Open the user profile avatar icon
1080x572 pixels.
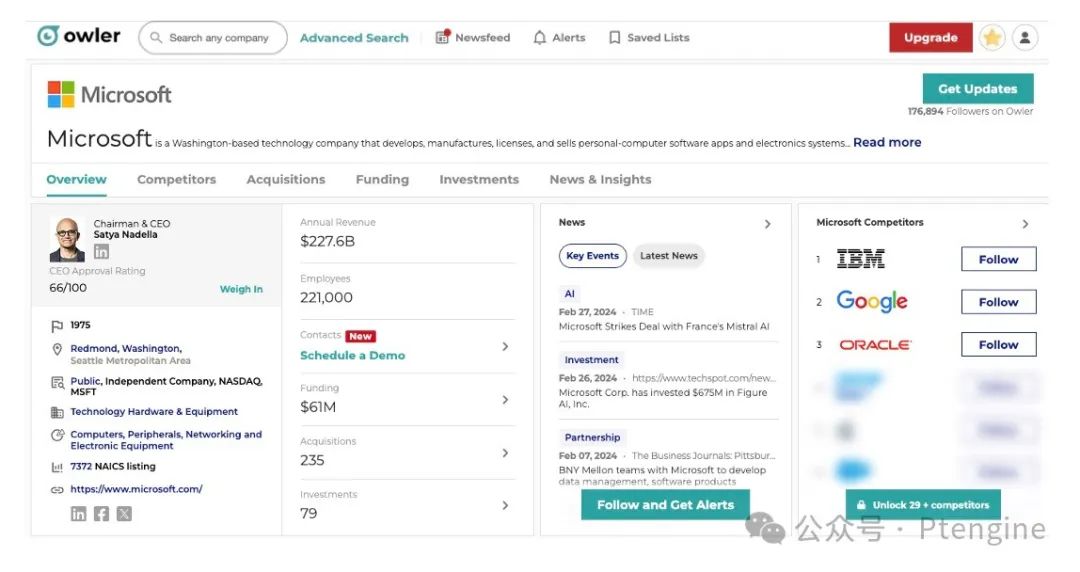(1025, 38)
